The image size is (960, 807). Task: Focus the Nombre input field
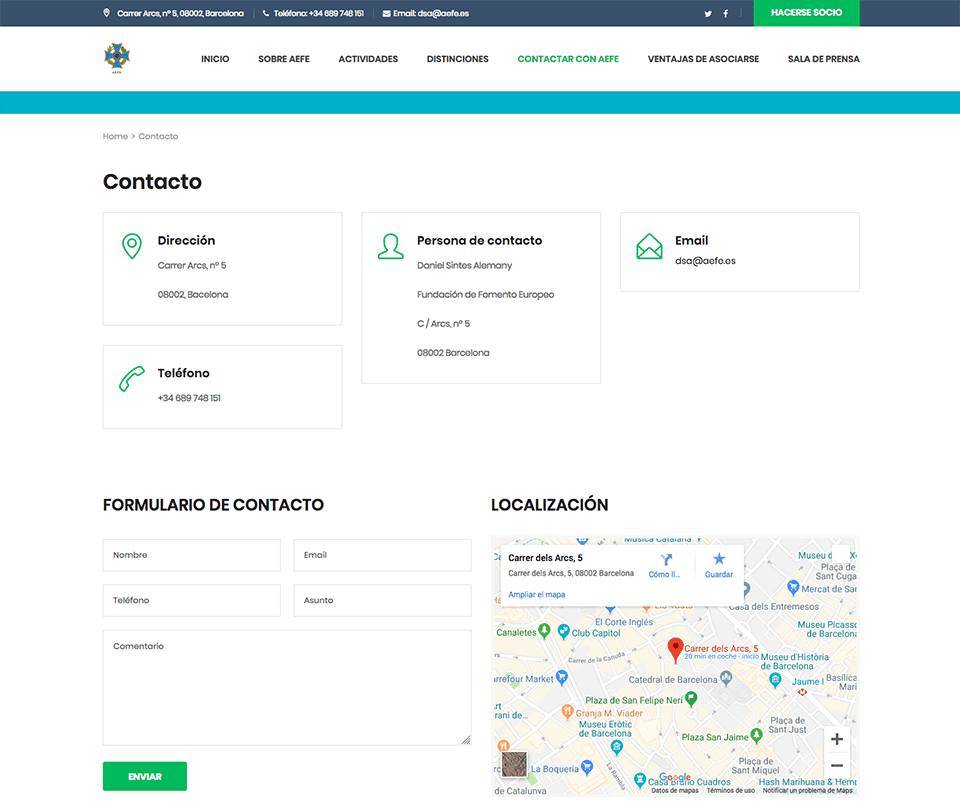point(191,555)
